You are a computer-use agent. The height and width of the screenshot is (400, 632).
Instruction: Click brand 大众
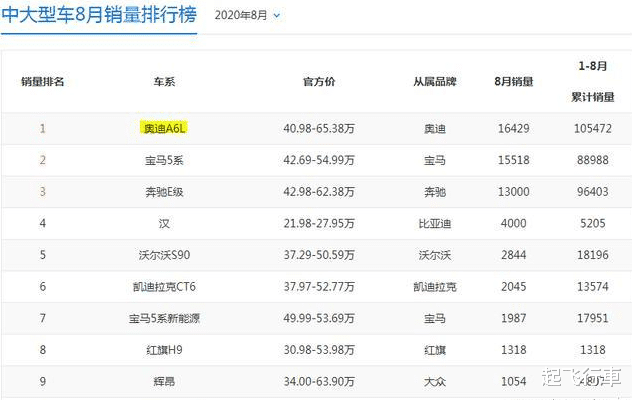point(434,381)
